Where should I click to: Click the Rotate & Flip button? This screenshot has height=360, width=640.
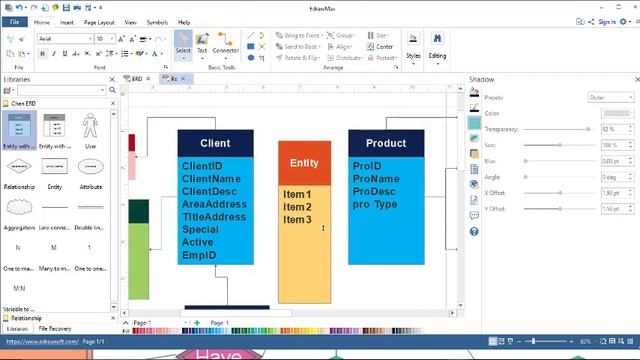point(298,58)
